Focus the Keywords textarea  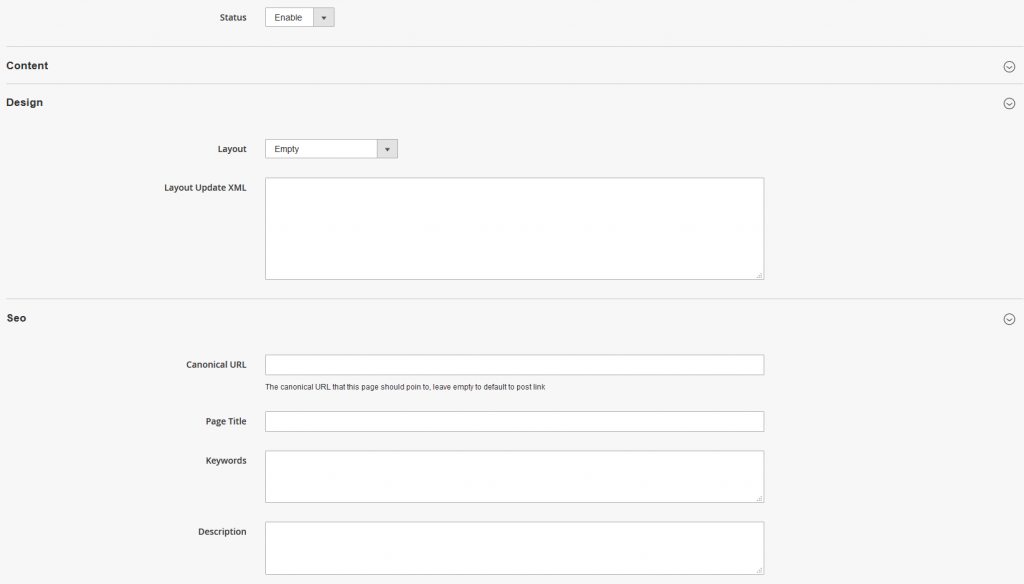point(515,476)
